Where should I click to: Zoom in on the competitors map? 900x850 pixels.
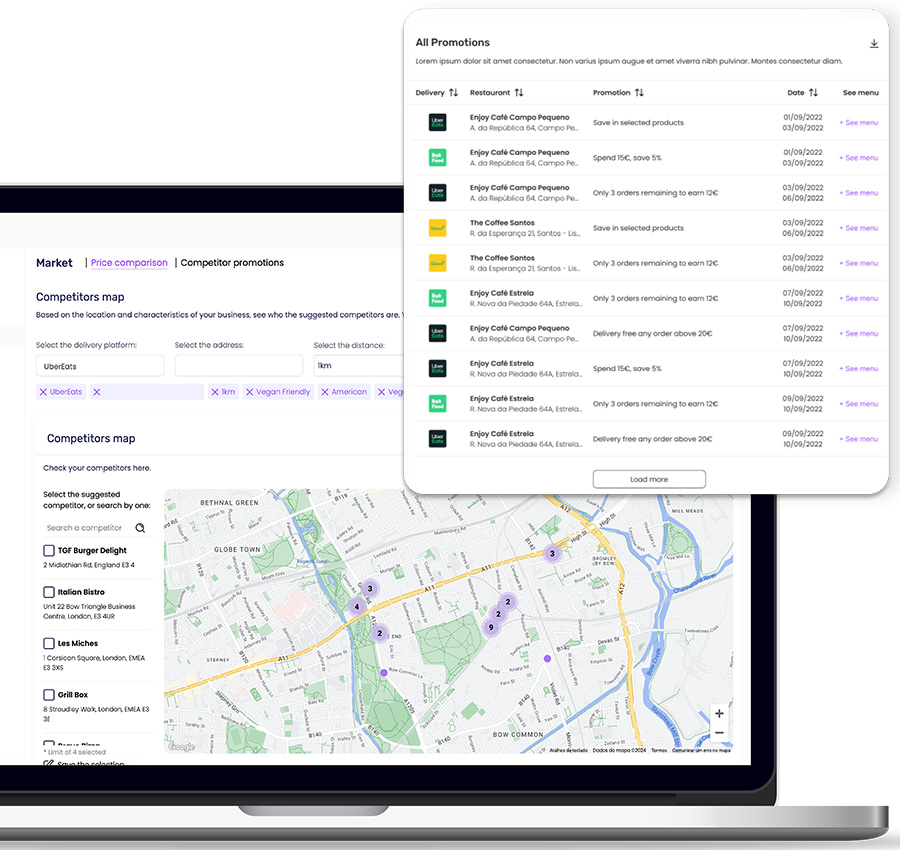click(719, 713)
